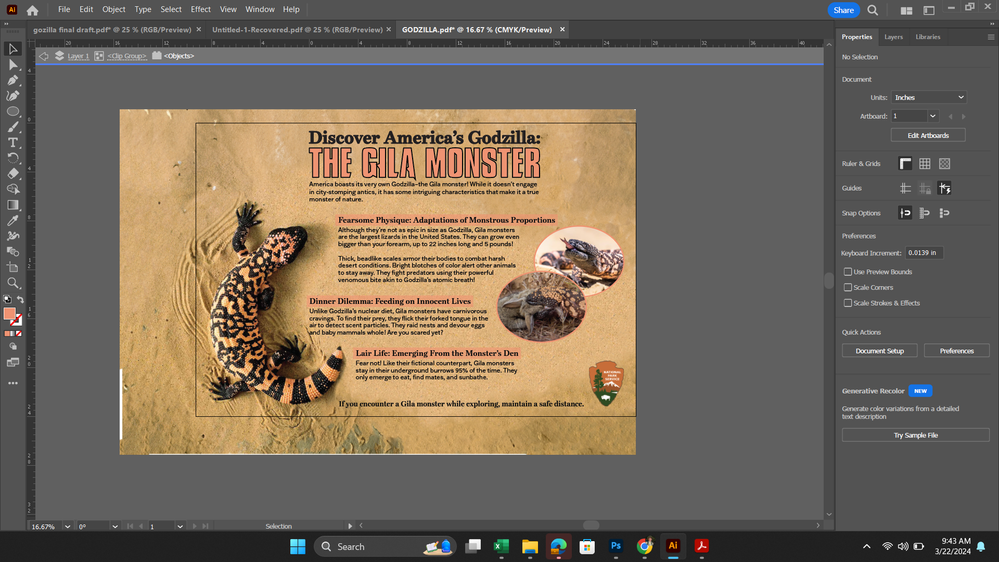999x562 pixels.
Task: Select the Gradient tool
Action: [13, 205]
